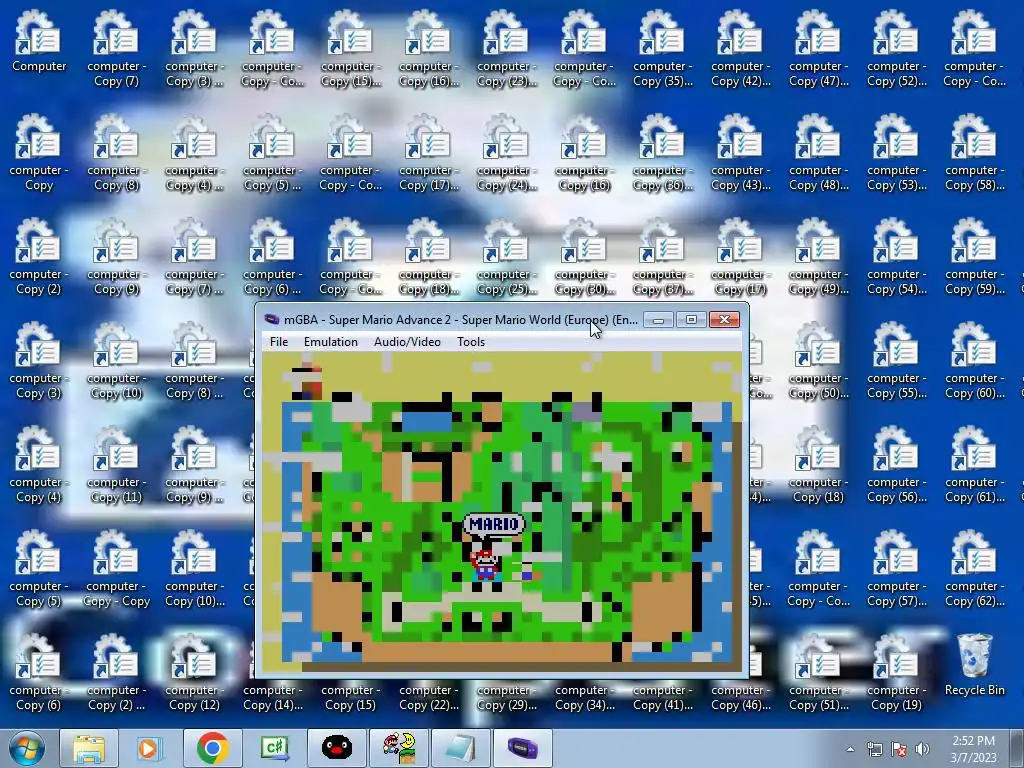Switch to mGBA from the taskbar

click(x=522, y=748)
